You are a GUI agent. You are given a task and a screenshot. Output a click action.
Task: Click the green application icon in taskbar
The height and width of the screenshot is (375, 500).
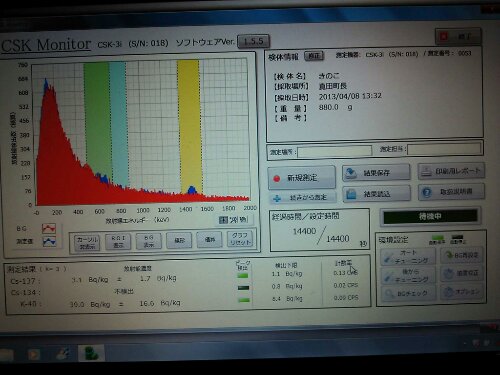point(91,353)
